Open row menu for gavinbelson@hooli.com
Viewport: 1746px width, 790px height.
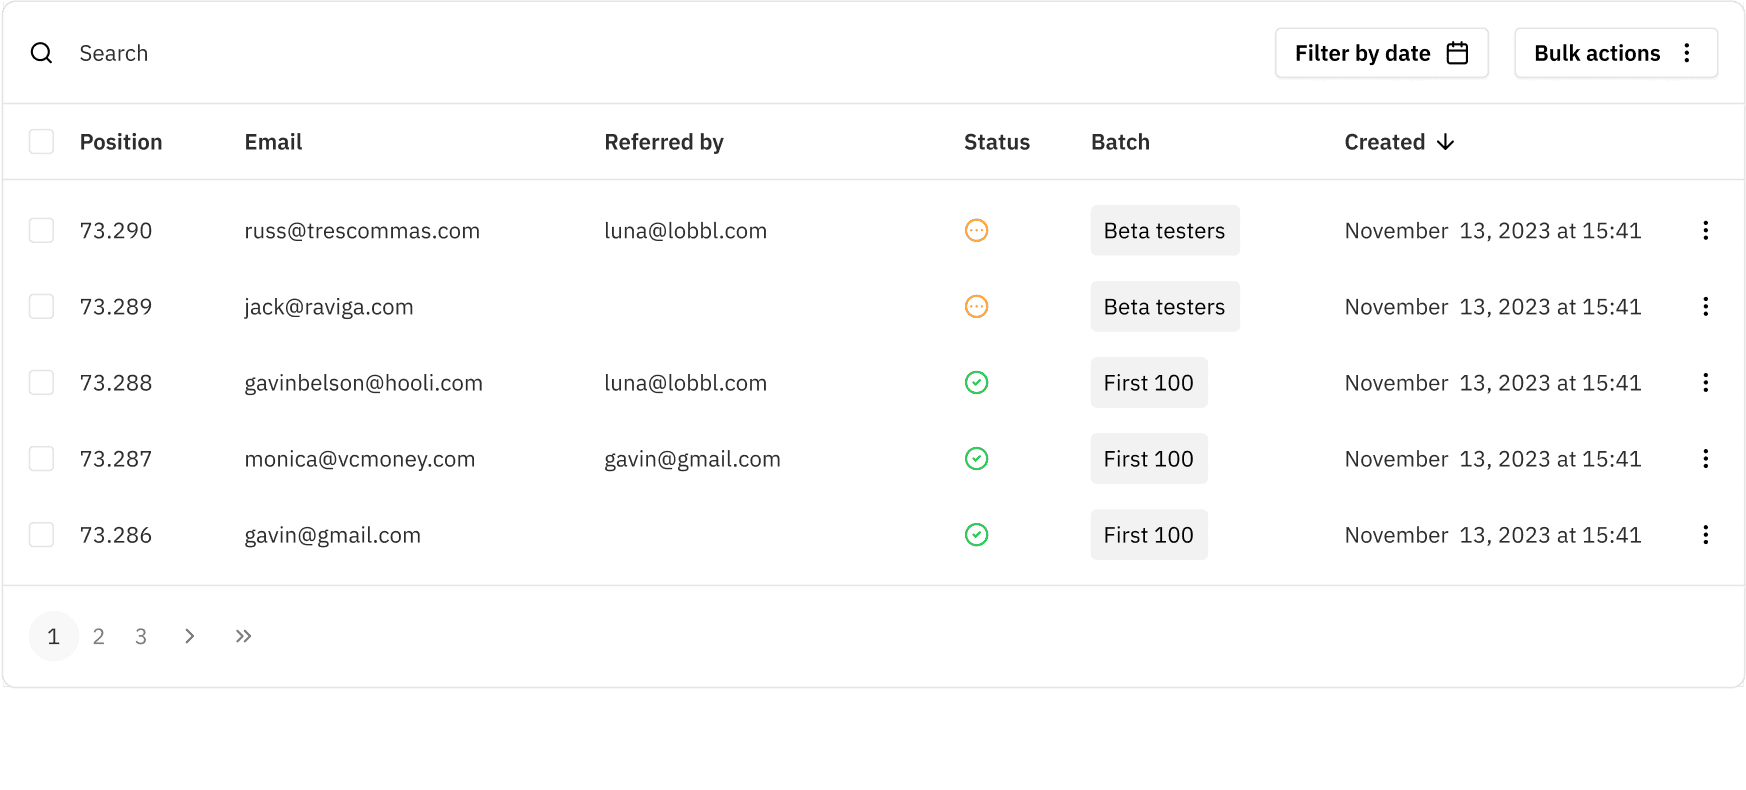coord(1705,383)
